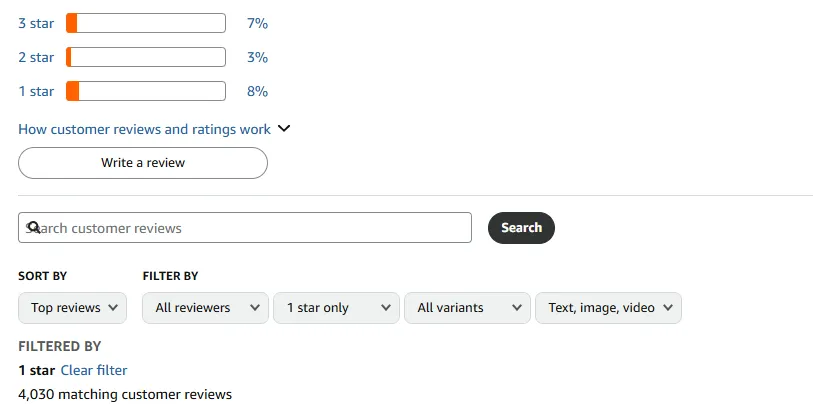Screen dimensions: 813x404
Task: Click the 7% three-star percentage link
Action: coord(257,23)
